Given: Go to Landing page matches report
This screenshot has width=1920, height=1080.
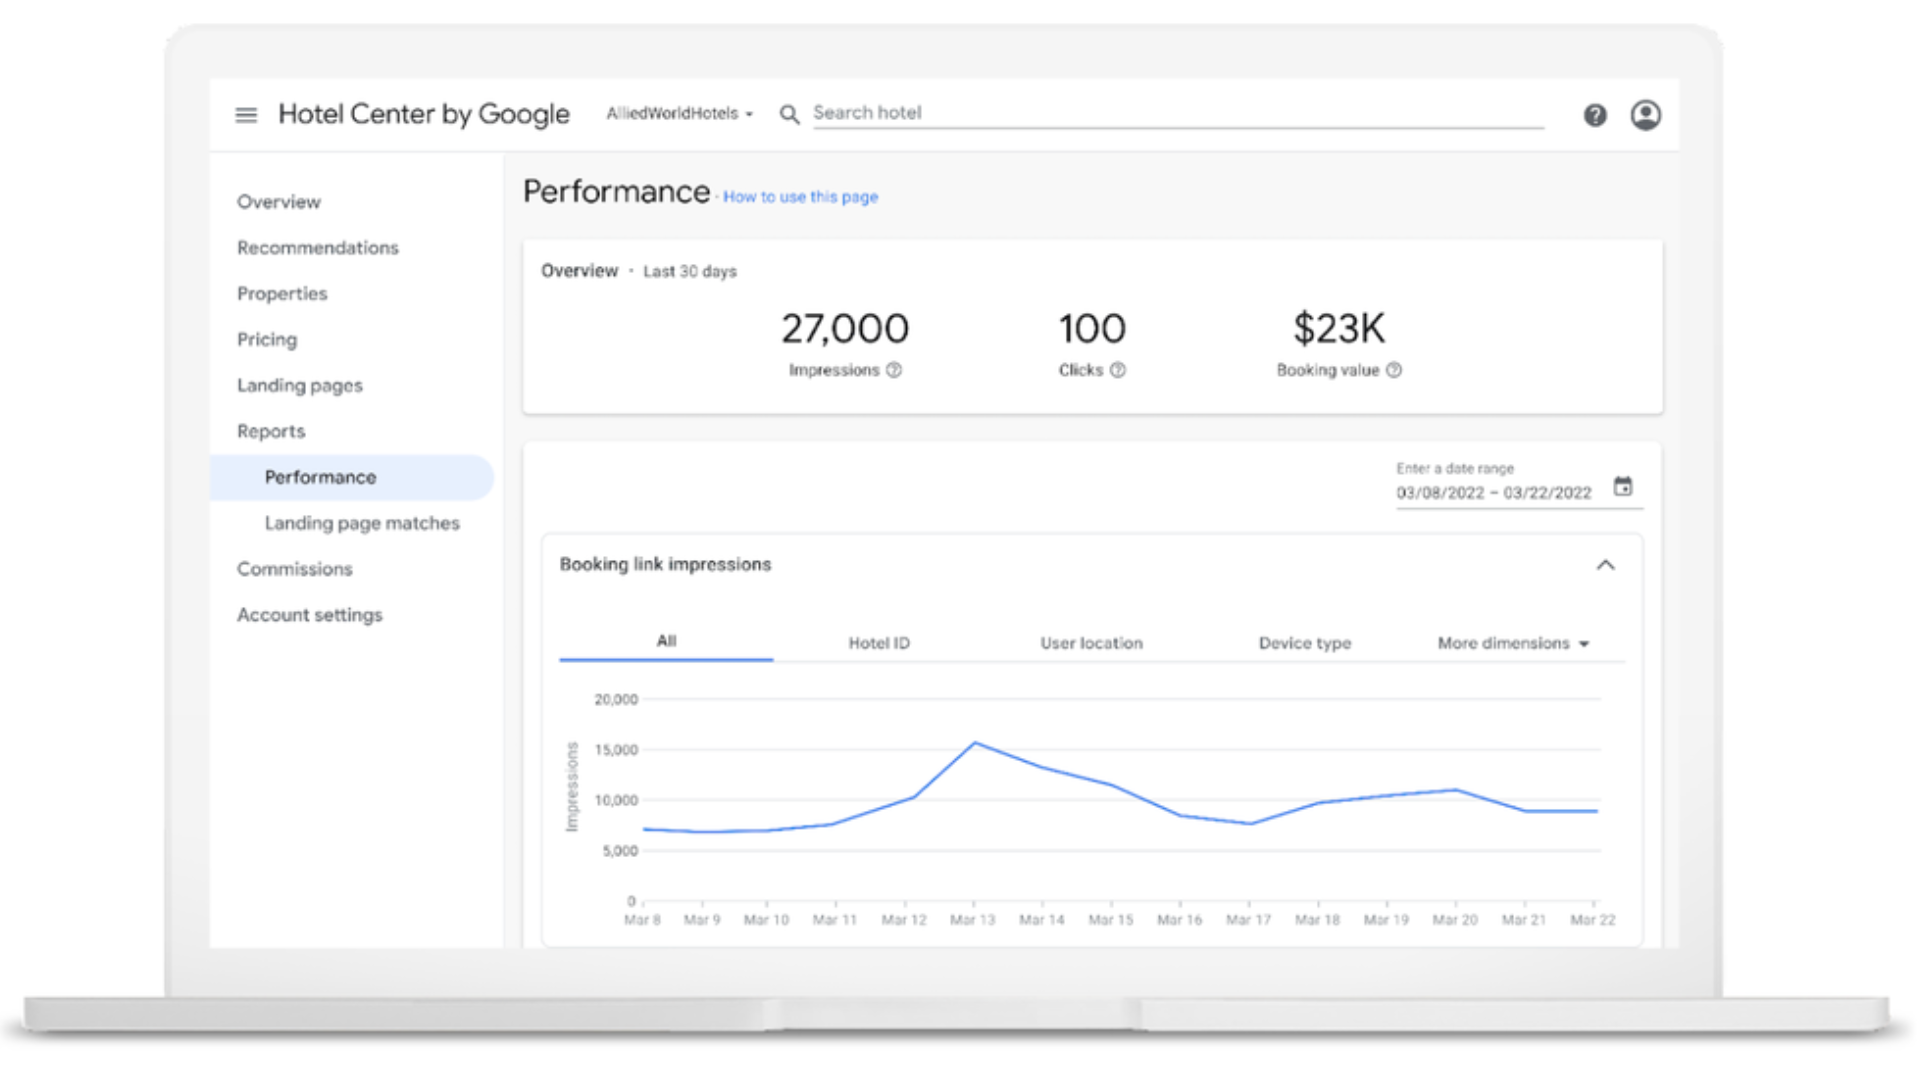Looking at the screenshot, I should point(361,523).
